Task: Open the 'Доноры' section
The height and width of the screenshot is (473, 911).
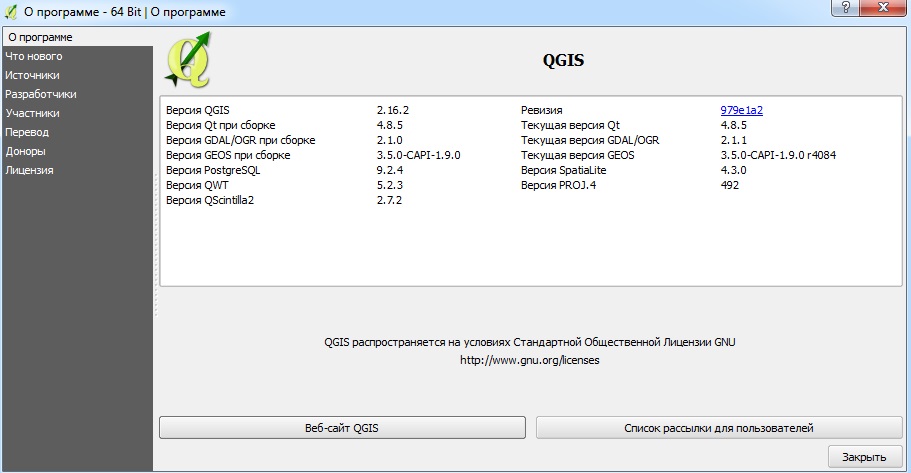Action: pyautogui.click(x=77, y=151)
